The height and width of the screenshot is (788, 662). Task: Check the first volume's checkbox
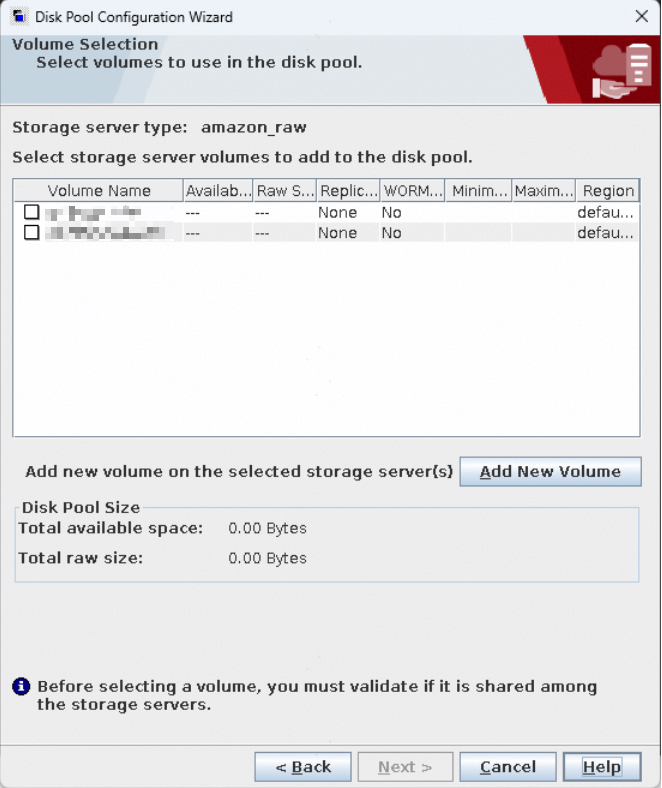(32, 212)
